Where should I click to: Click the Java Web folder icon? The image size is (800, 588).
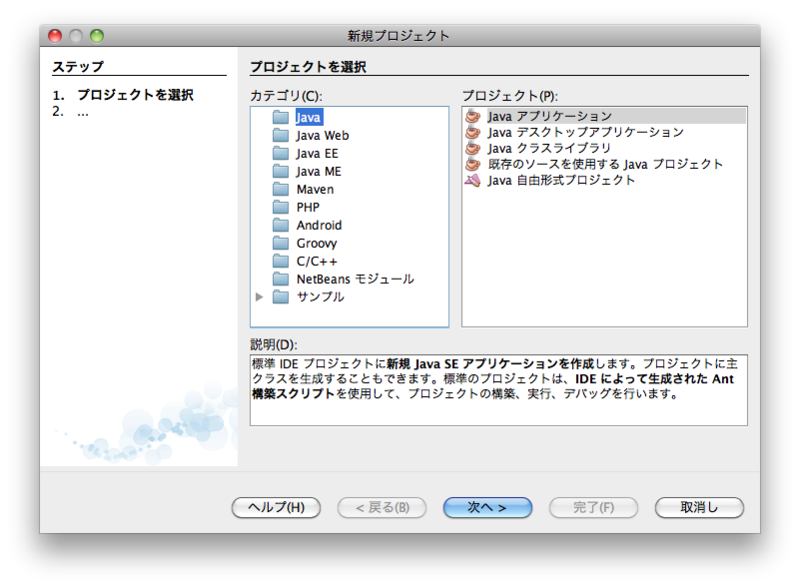click(x=281, y=135)
